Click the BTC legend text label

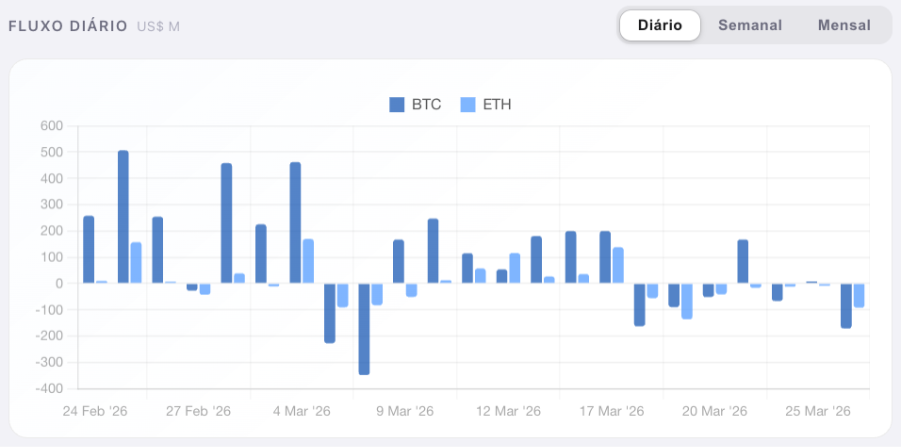426,105
